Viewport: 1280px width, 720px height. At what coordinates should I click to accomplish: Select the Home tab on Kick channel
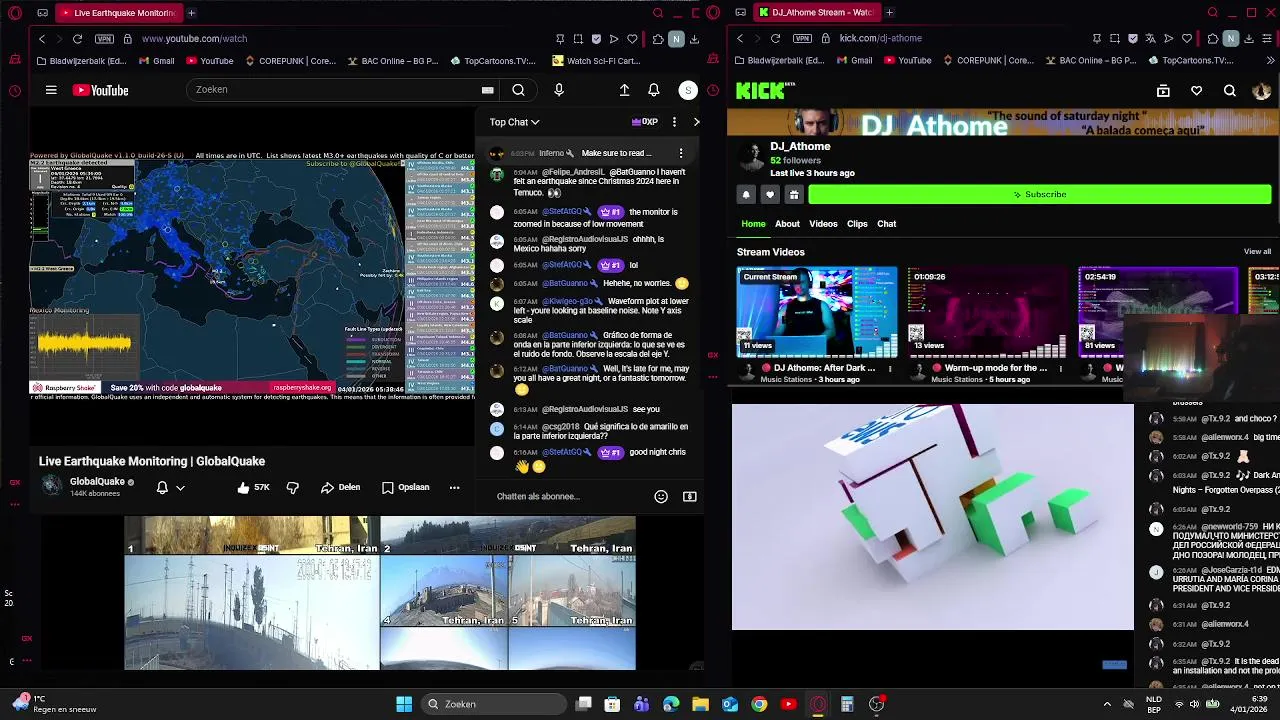pyautogui.click(x=753, y=224)
